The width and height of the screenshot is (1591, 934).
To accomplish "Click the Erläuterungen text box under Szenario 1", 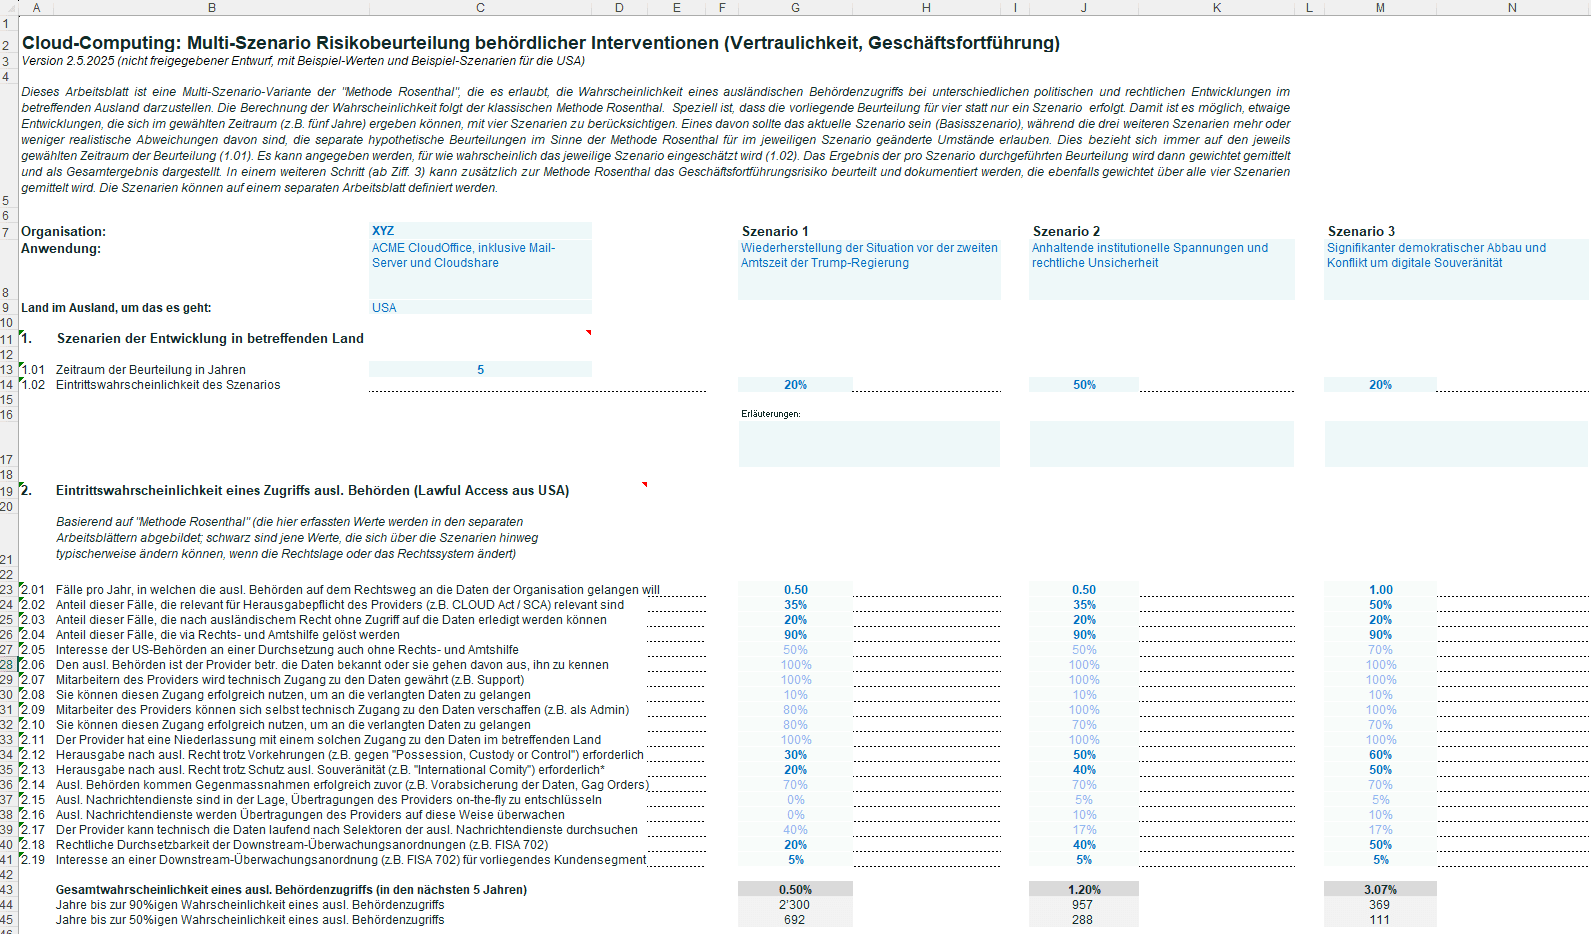I will [x=869, y=444].
